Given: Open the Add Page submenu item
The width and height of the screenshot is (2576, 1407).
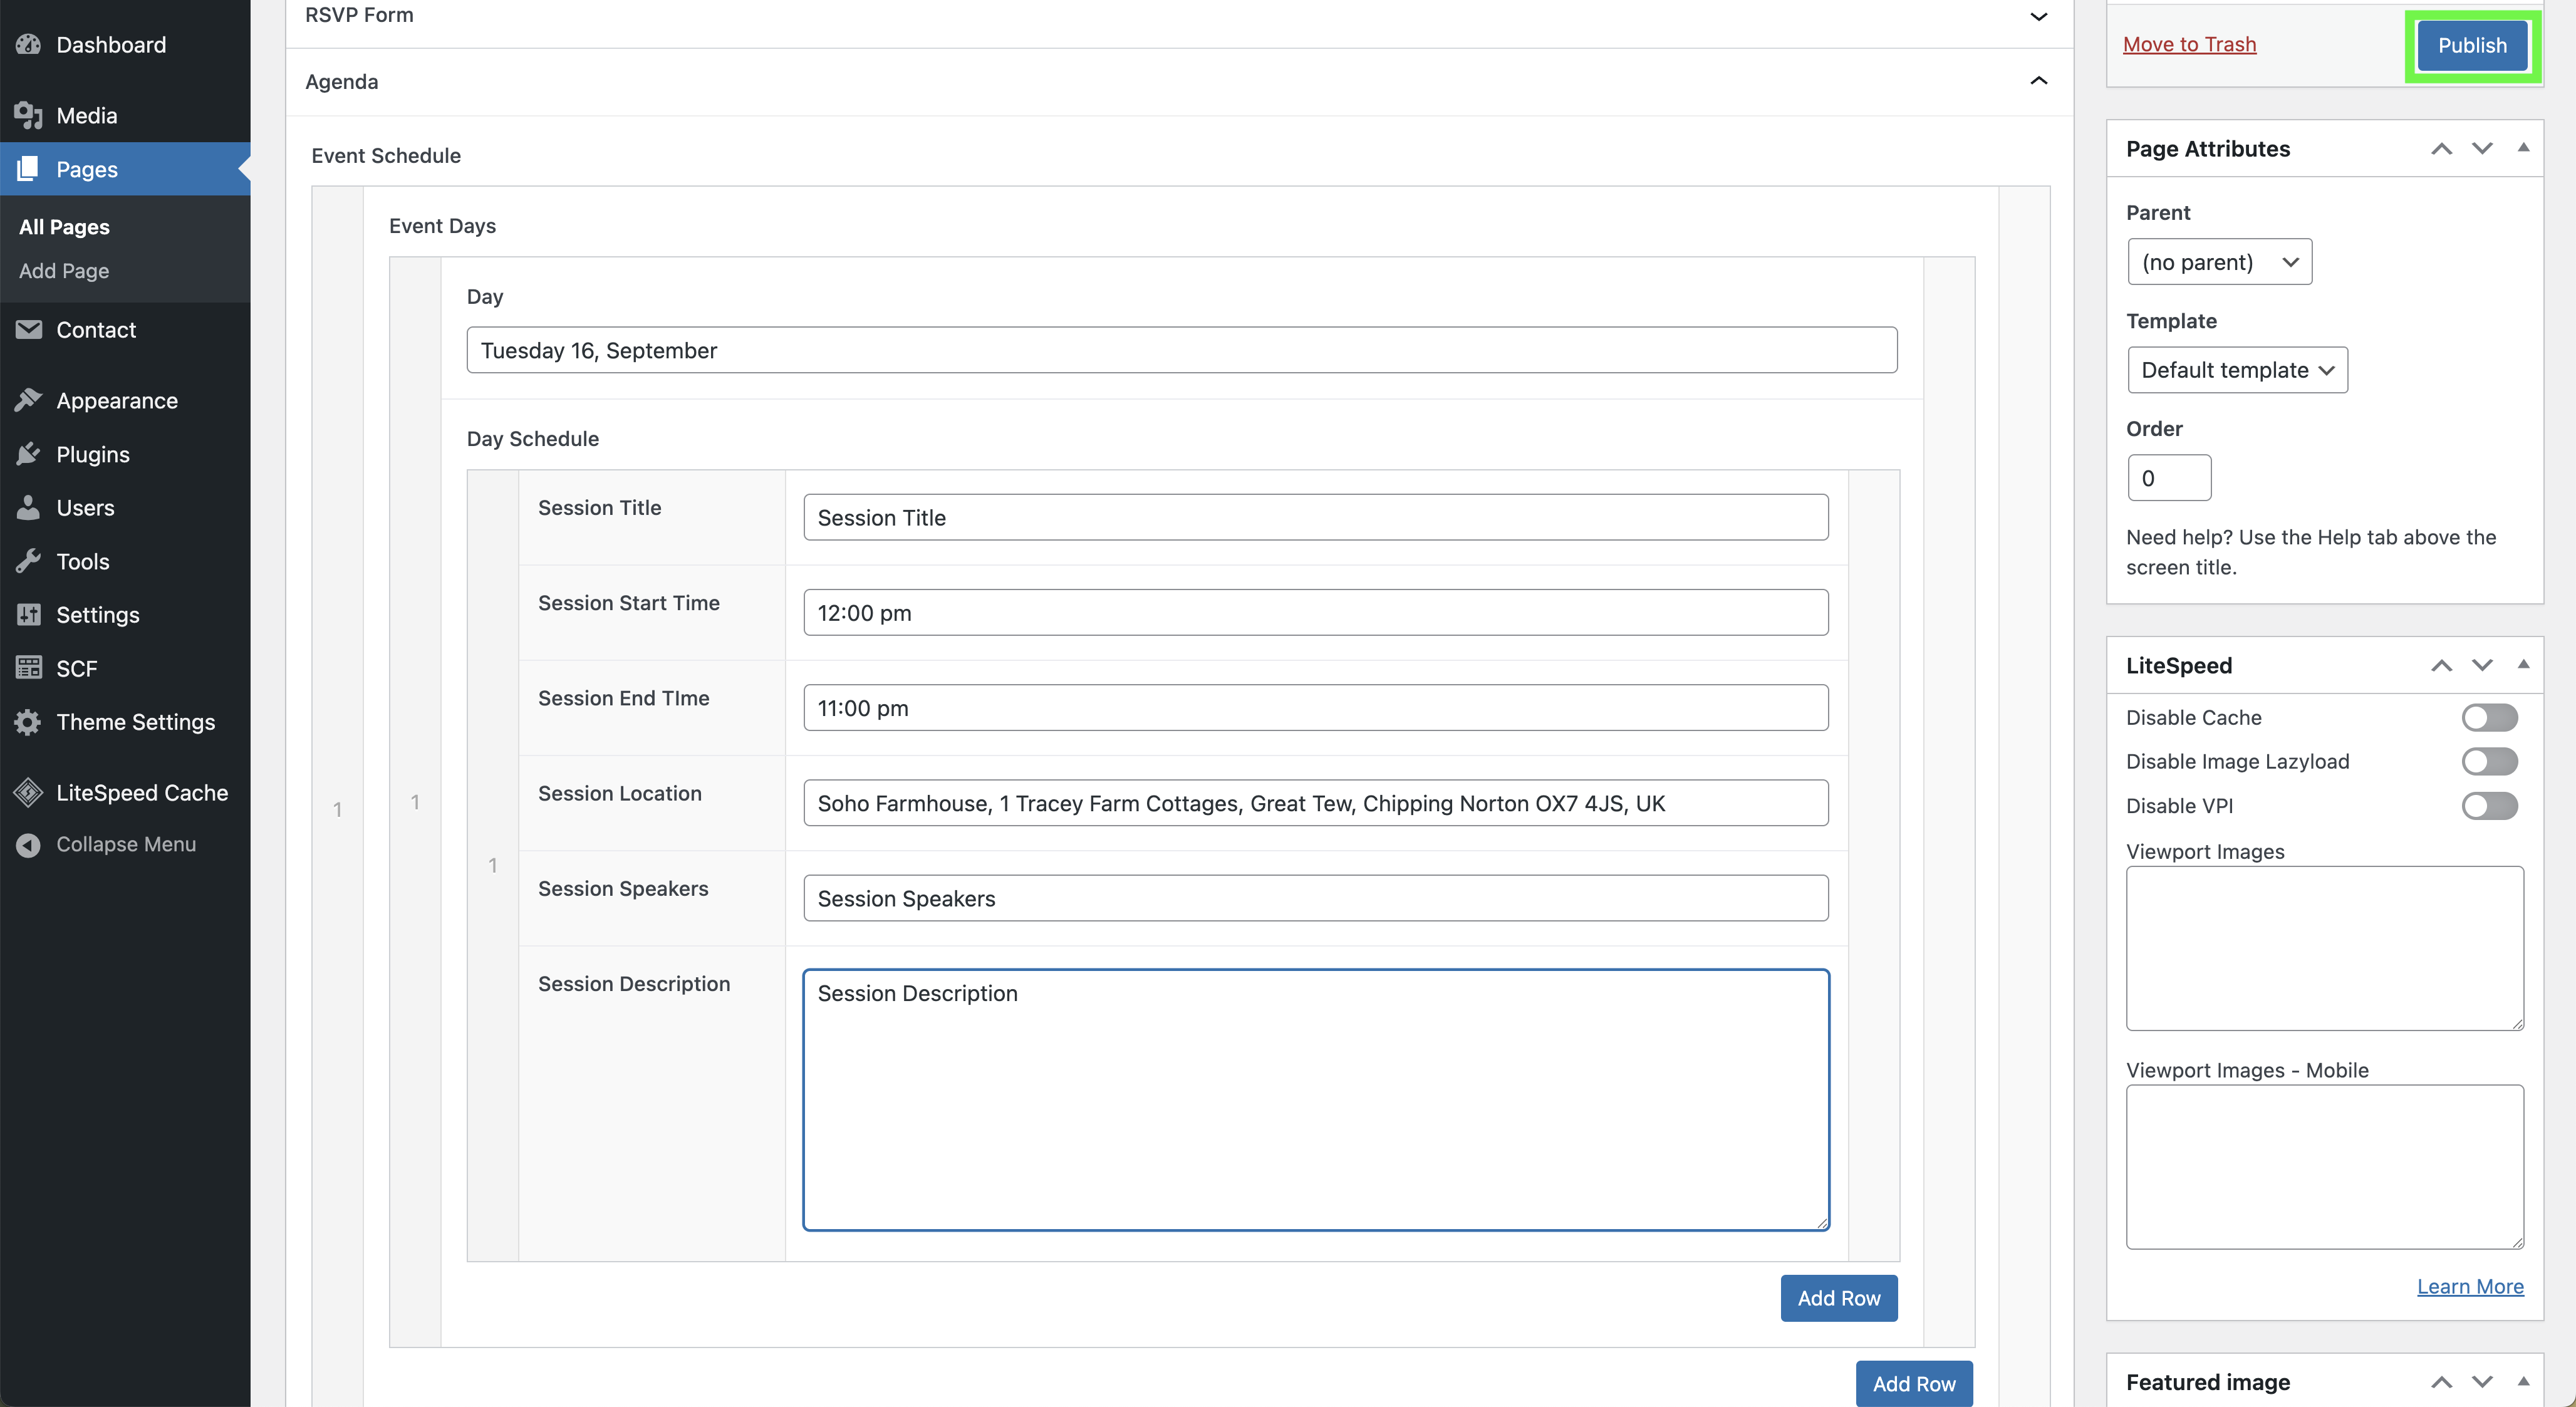Looking at the screenshot, I should (x=64, y=271).
